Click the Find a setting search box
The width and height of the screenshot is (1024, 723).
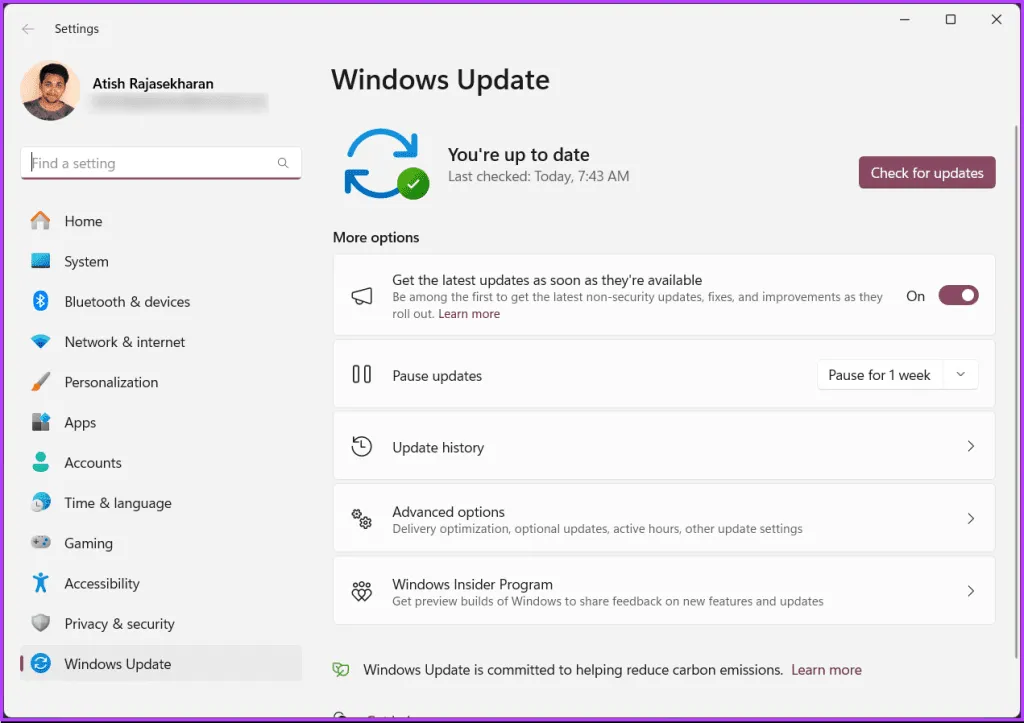coord(150,163)
